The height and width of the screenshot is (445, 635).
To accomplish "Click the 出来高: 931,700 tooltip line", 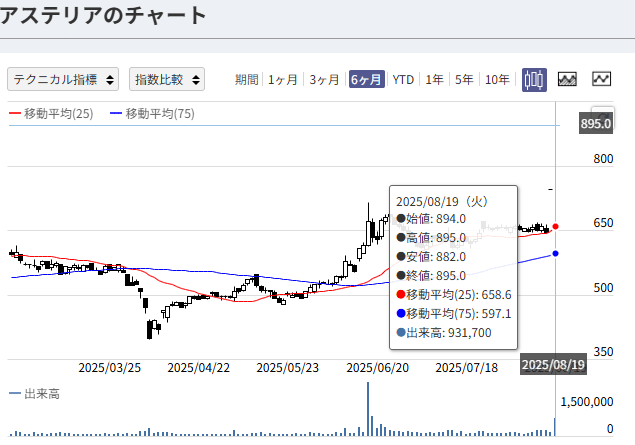I will tap(444, 333).
